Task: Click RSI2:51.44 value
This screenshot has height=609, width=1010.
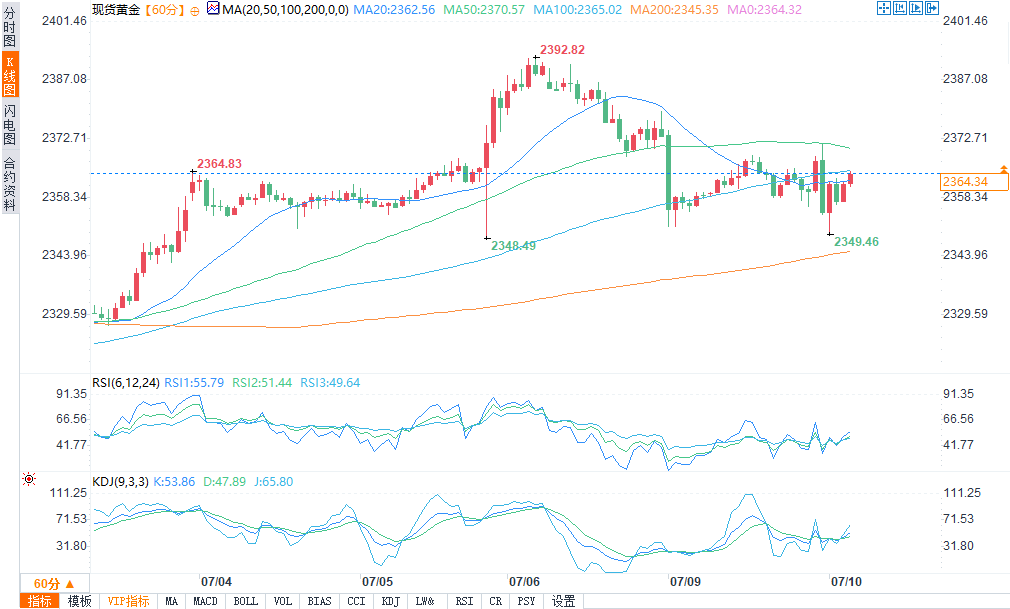Action: (262, 383)
